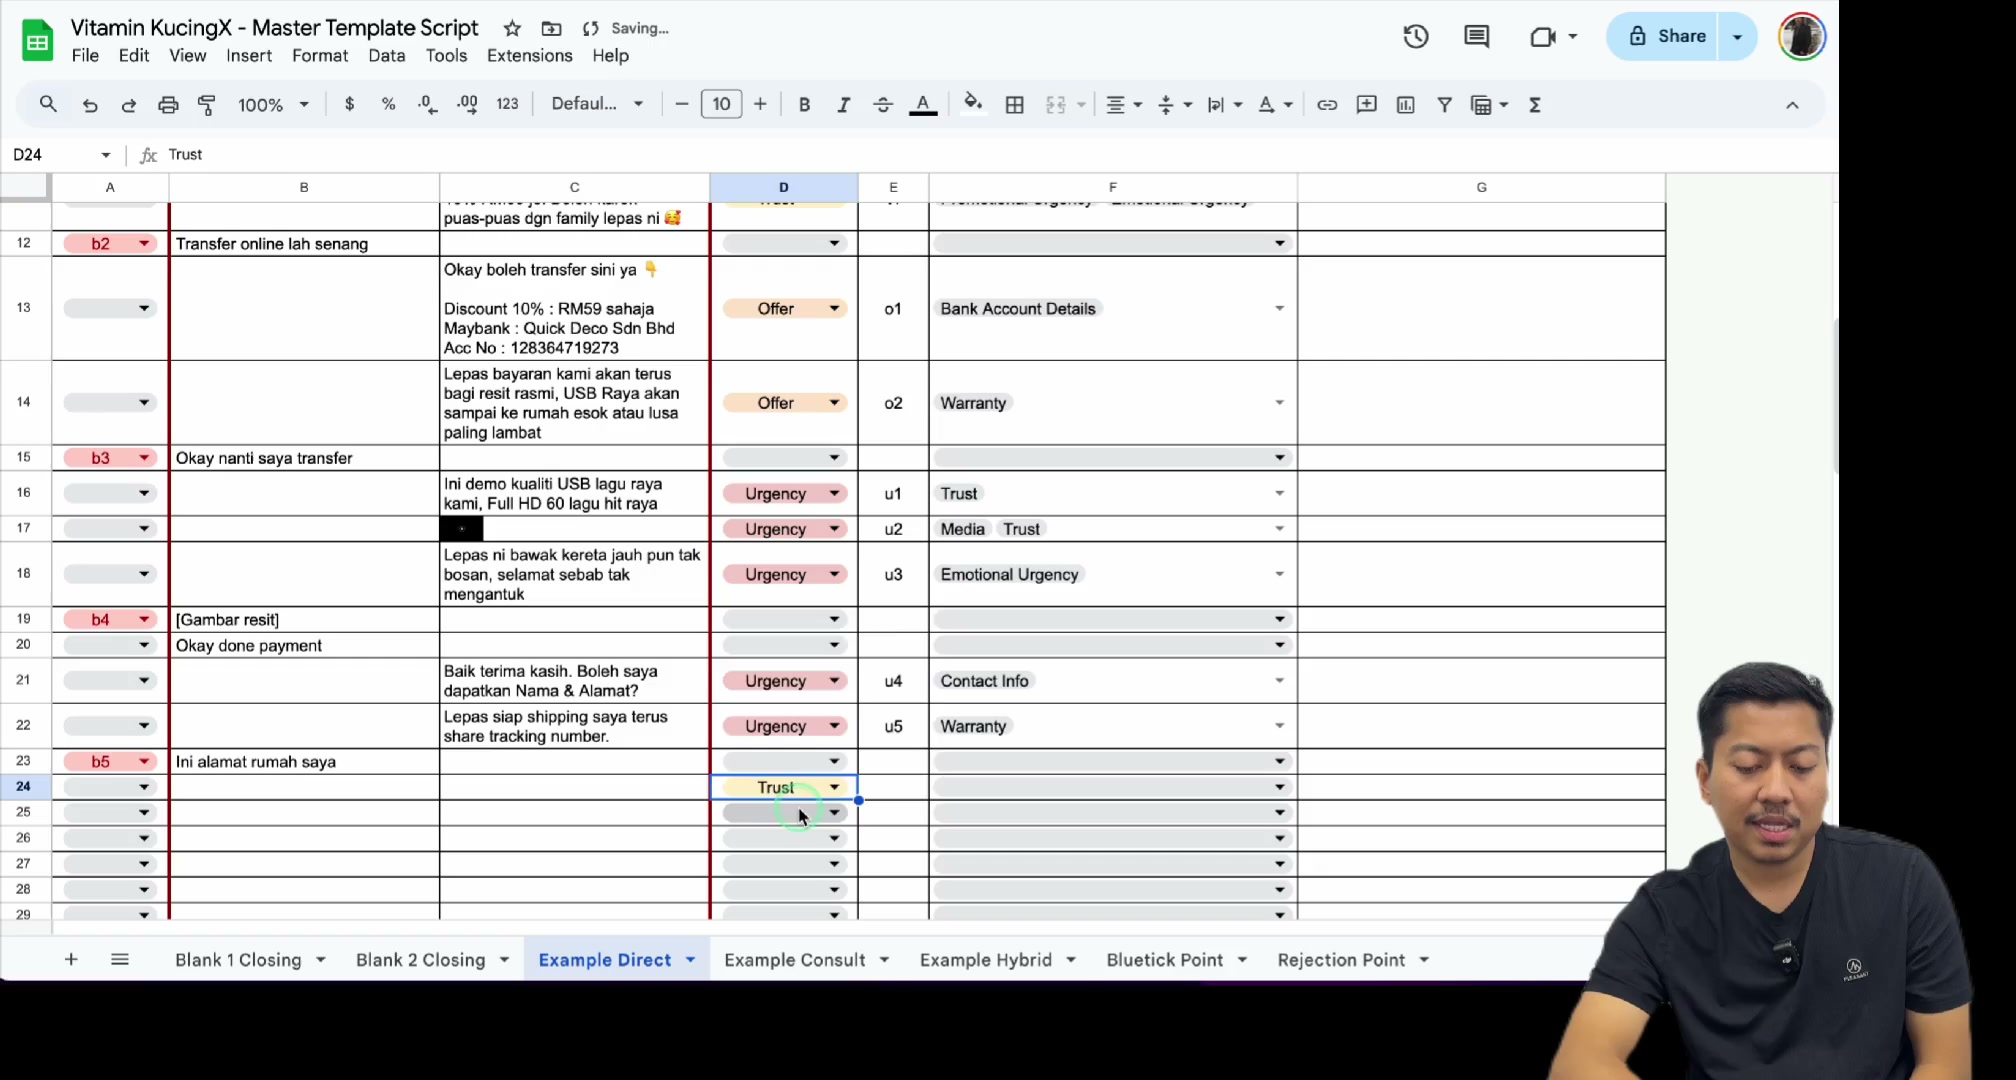Screen dimensions: 2016x1080
Task: Open the font Defaul... dropdown
Action: point(597,104)
